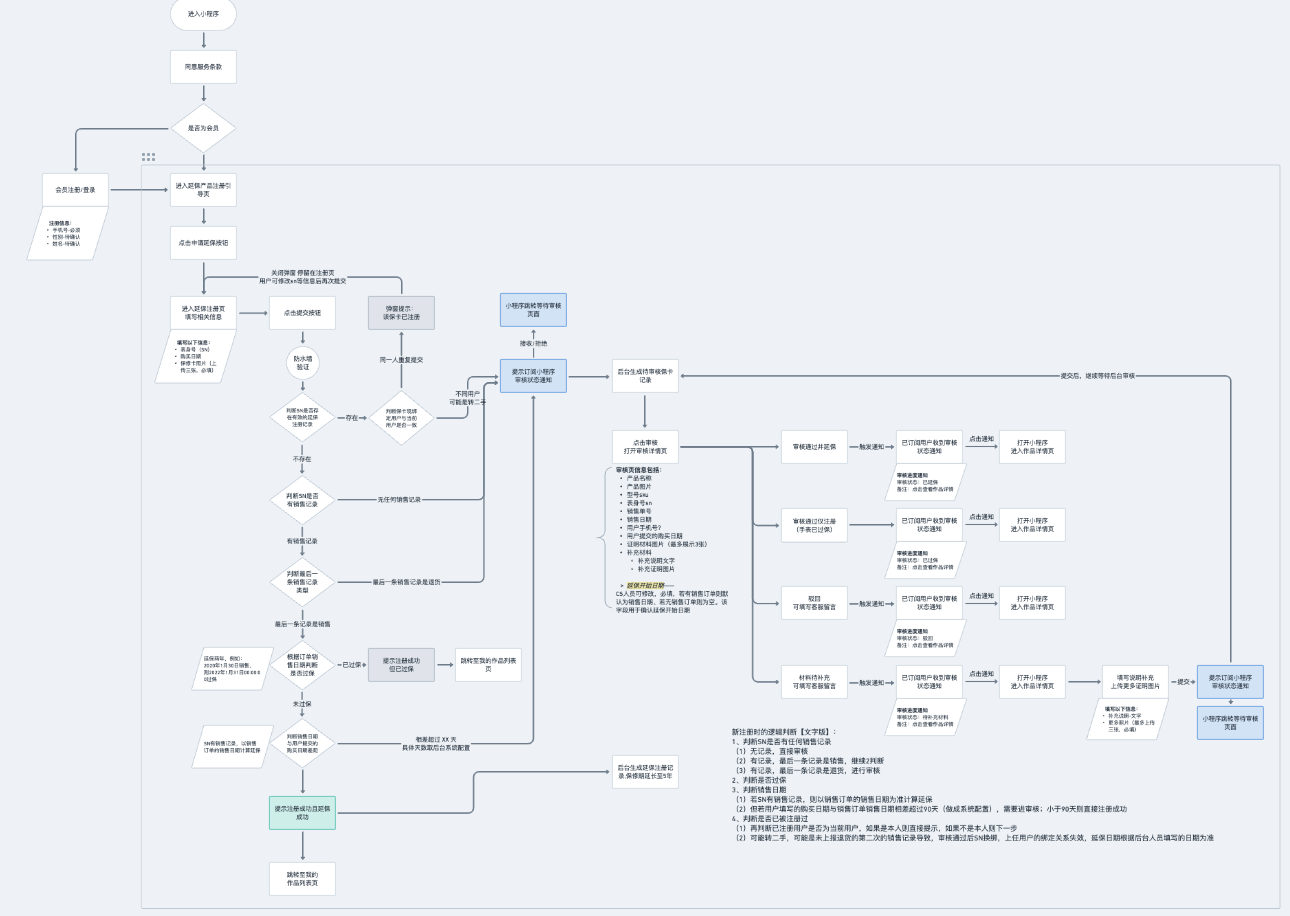Select the 同意服务条款 box
Image resolution: width=1290 pixels, height=916 pixels.
click(204, 67)
